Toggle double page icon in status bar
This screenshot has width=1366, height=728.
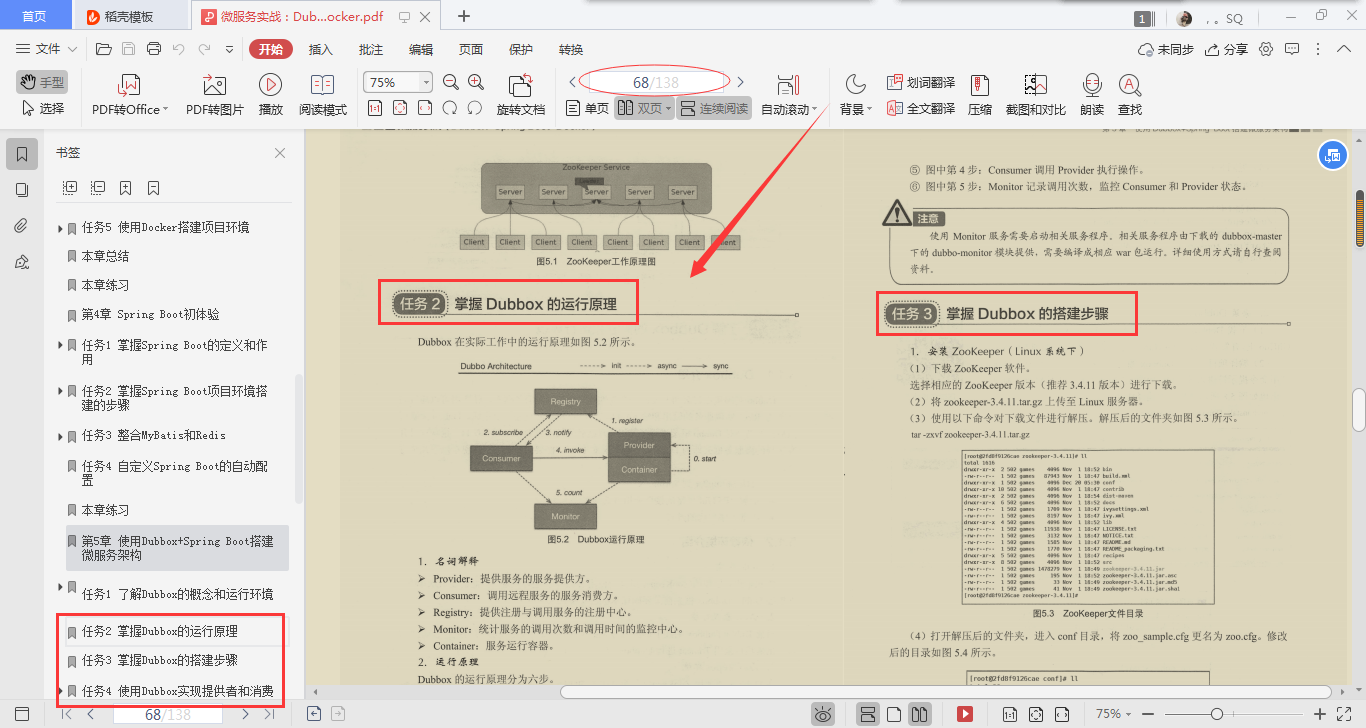pos(920,714)
